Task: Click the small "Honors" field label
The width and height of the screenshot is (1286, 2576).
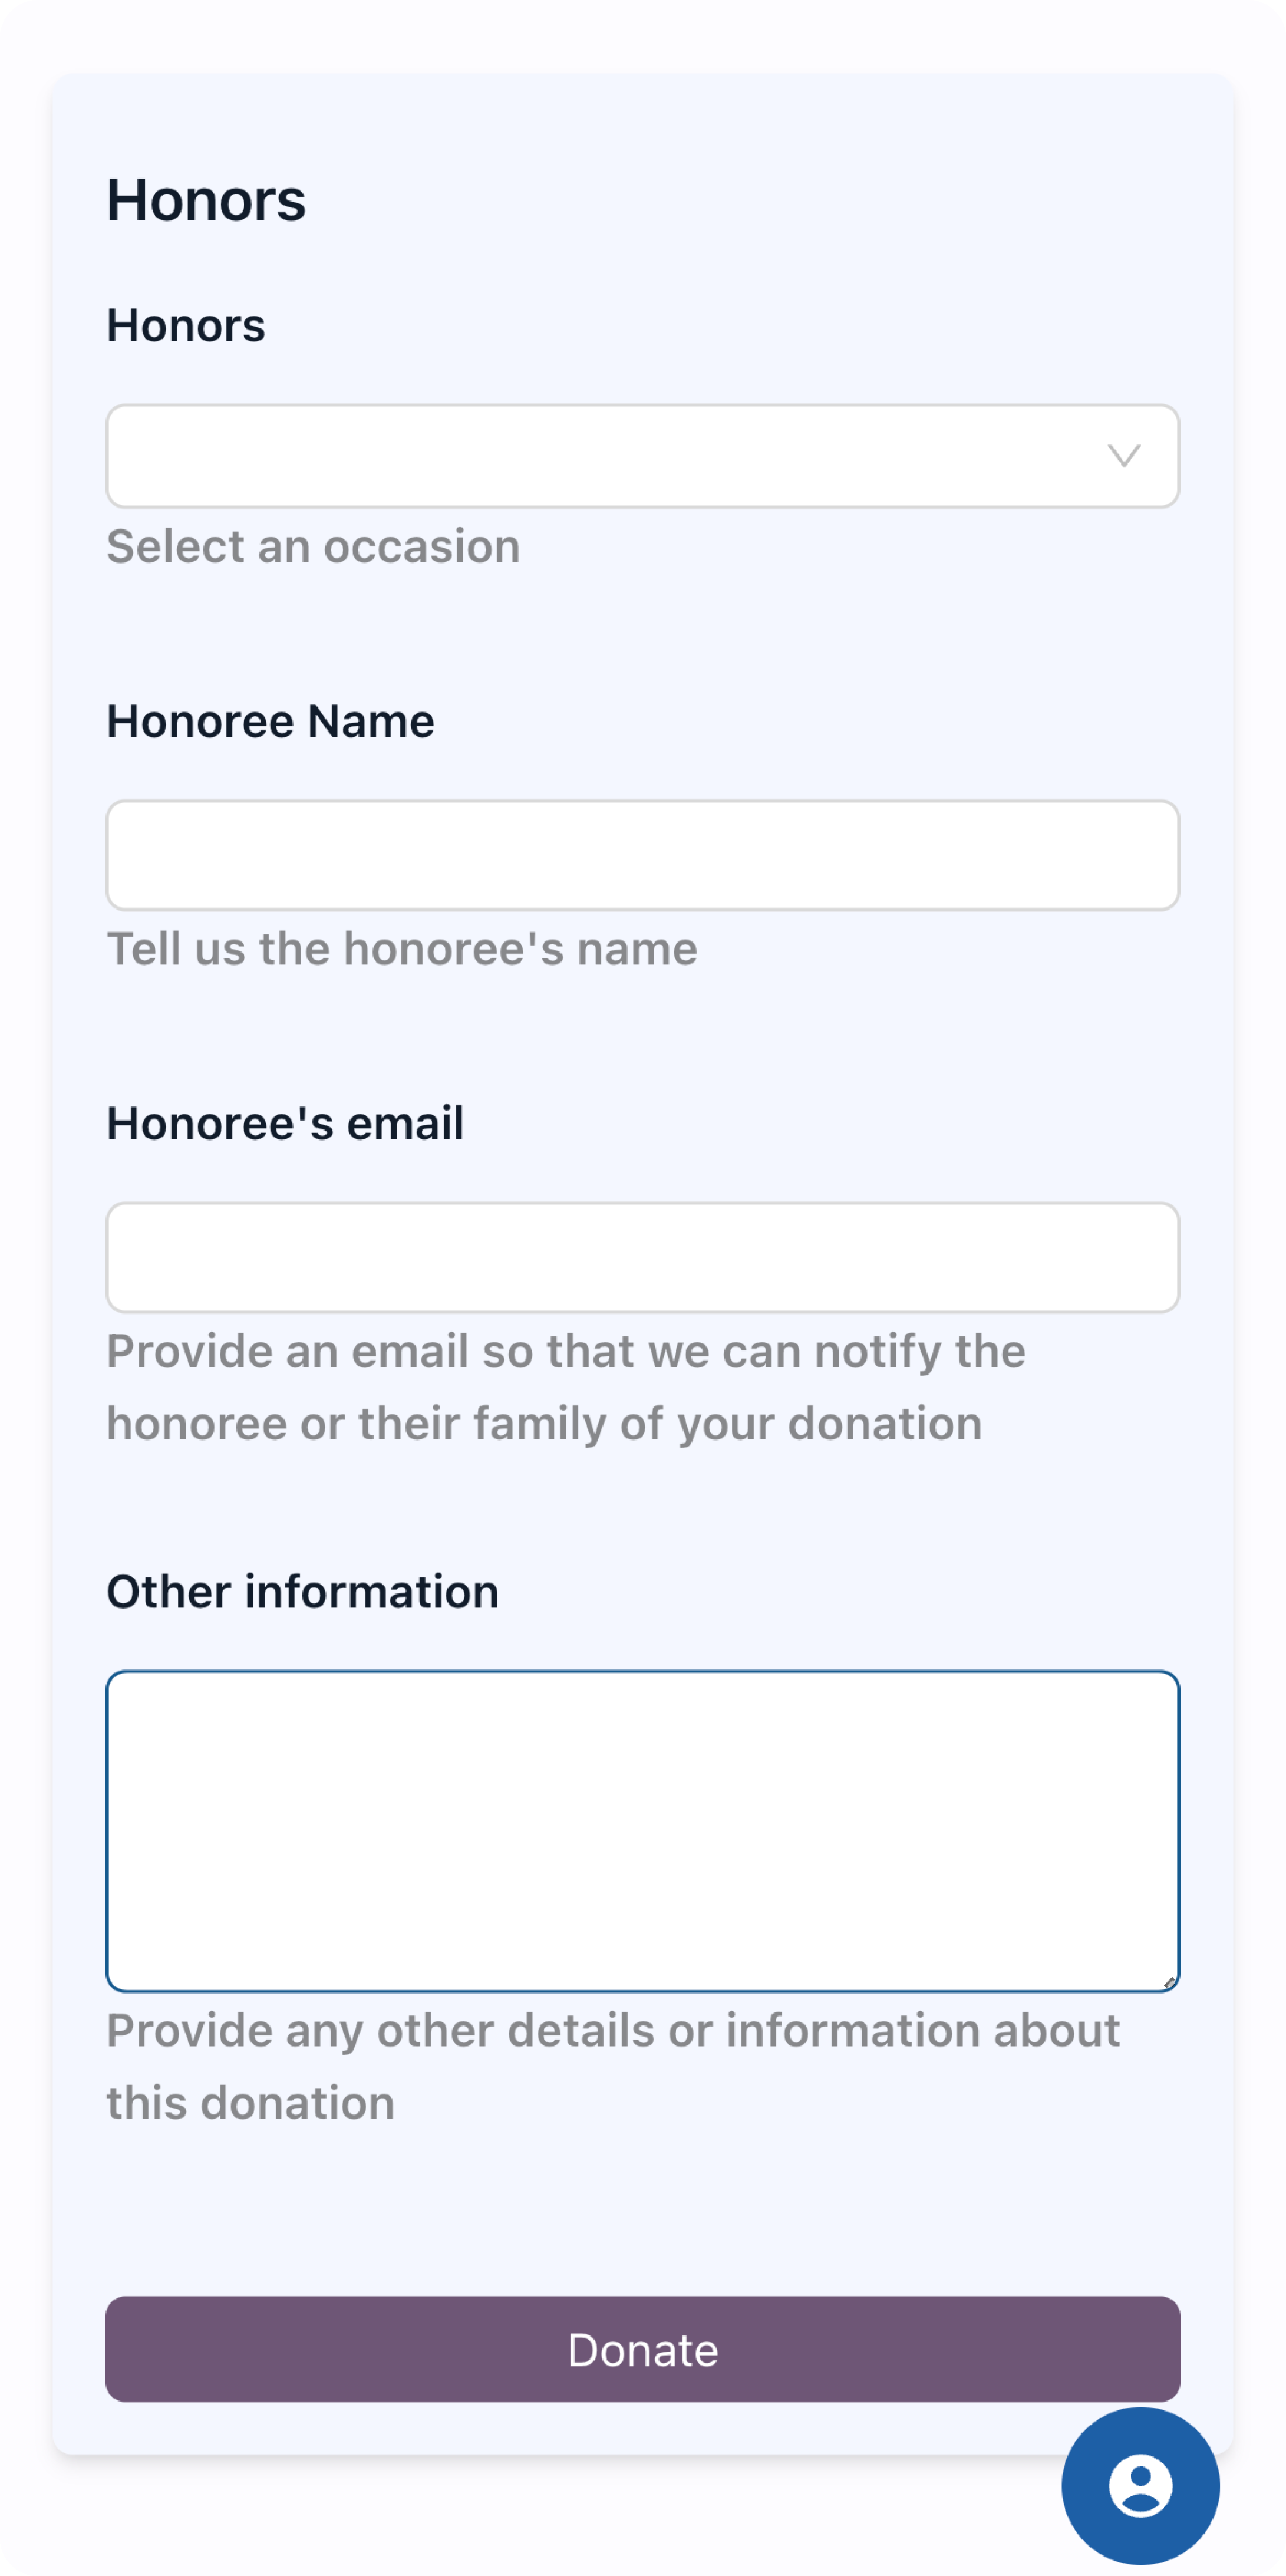Action: (186, 325)
